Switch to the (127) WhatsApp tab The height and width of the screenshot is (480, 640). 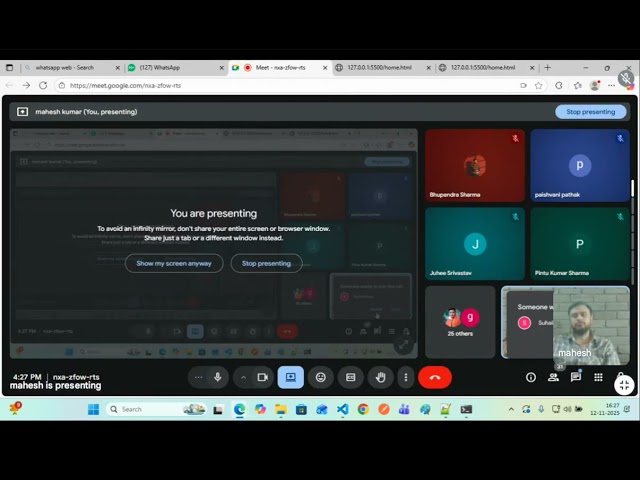pyautogui.click(x=176, y=68)
